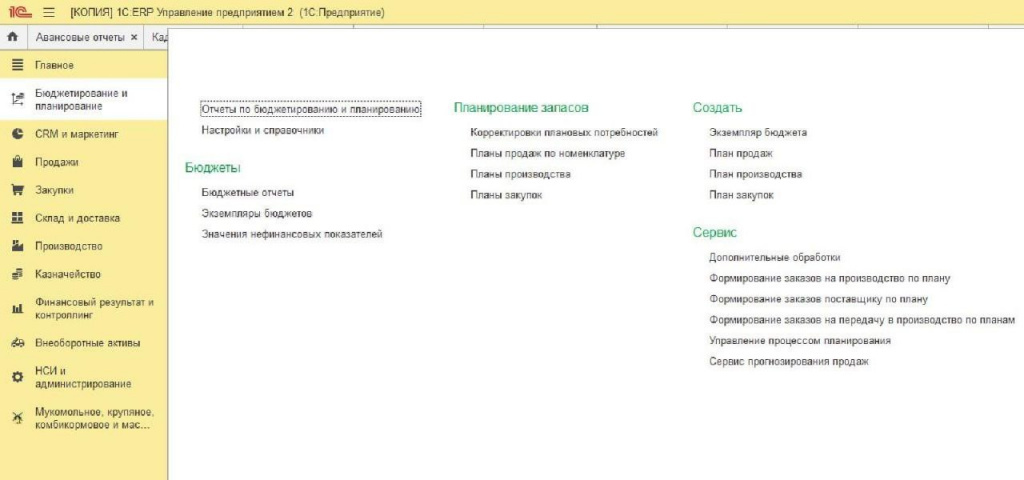Click the Бюджетирование и планирование chart icon
The height and width of the screenshot is (480, 1024).
[x=18, y=99]
